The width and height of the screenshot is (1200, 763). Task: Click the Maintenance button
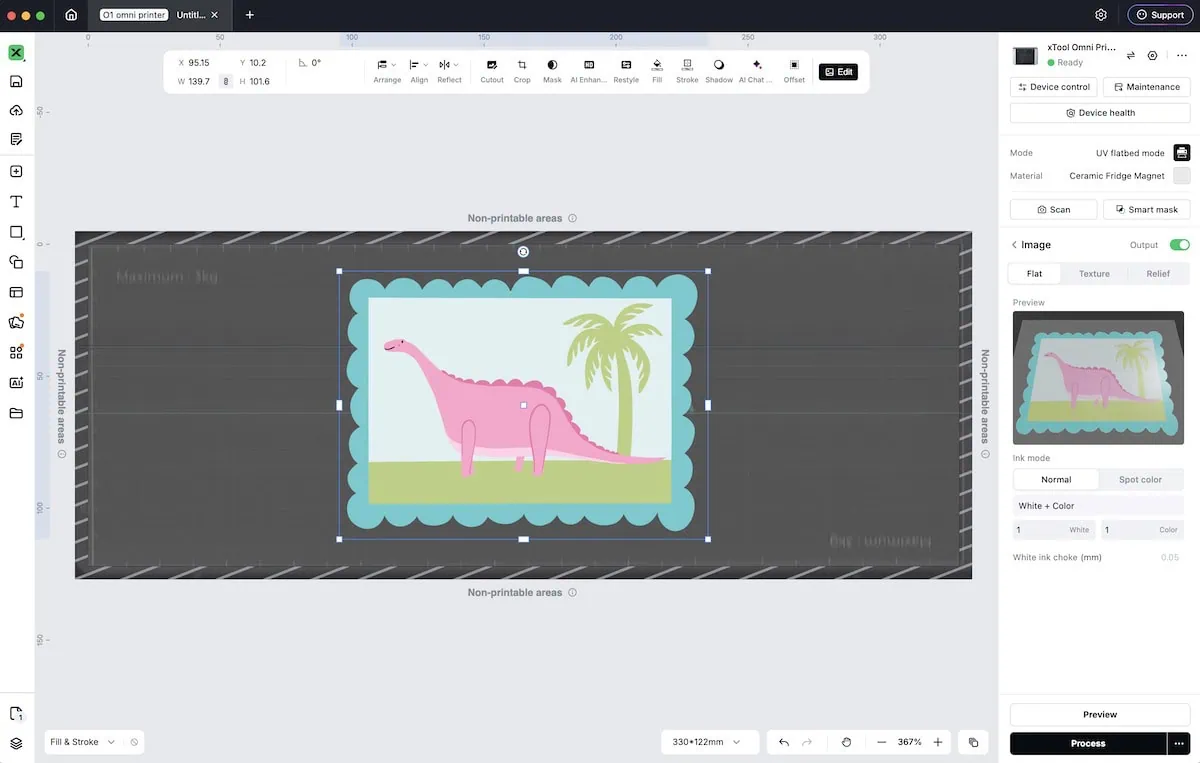click(1146, 87)
